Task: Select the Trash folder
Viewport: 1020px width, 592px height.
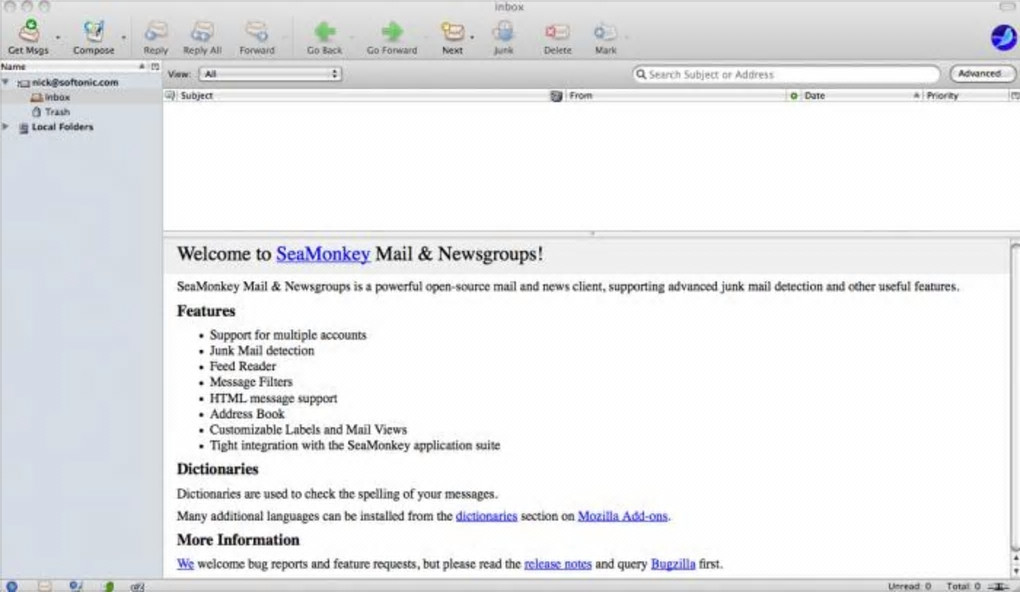Action: (57, 112)
